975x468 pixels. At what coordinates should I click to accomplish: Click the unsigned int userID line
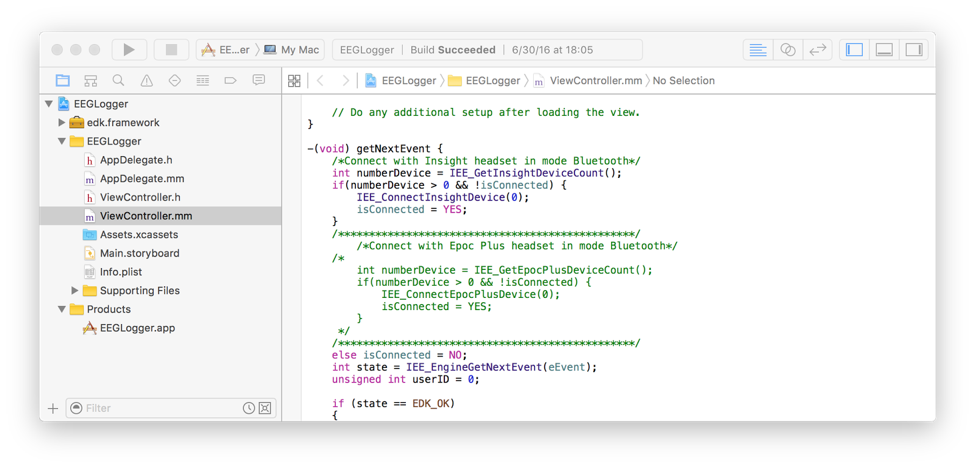[405, 380]
